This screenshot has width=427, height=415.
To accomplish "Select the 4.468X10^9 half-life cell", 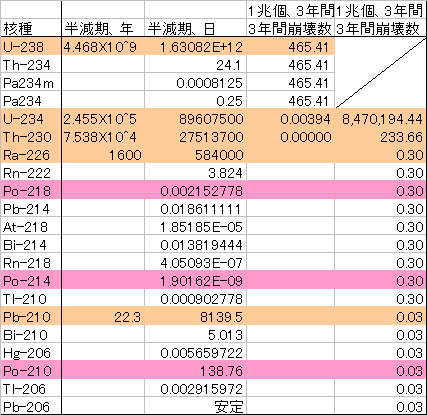I will click(103, 47).
